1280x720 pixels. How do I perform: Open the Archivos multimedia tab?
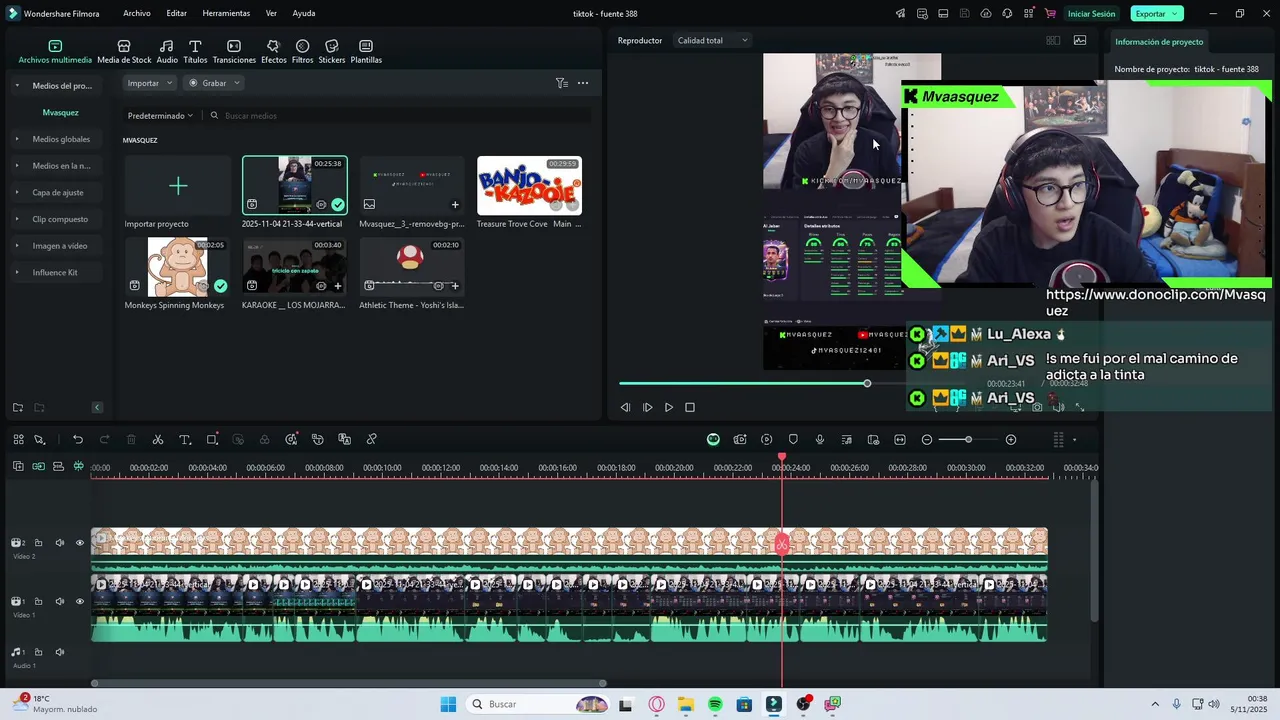coord(55,52)
